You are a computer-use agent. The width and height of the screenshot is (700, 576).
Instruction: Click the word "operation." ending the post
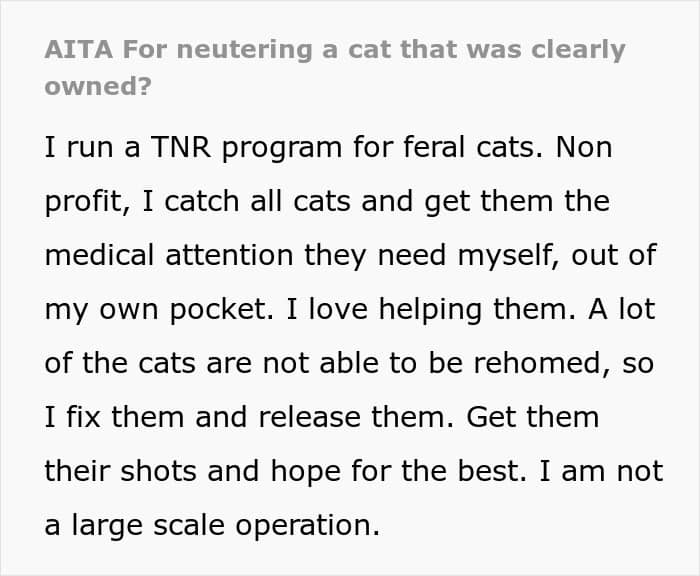(x=308, y=527)
